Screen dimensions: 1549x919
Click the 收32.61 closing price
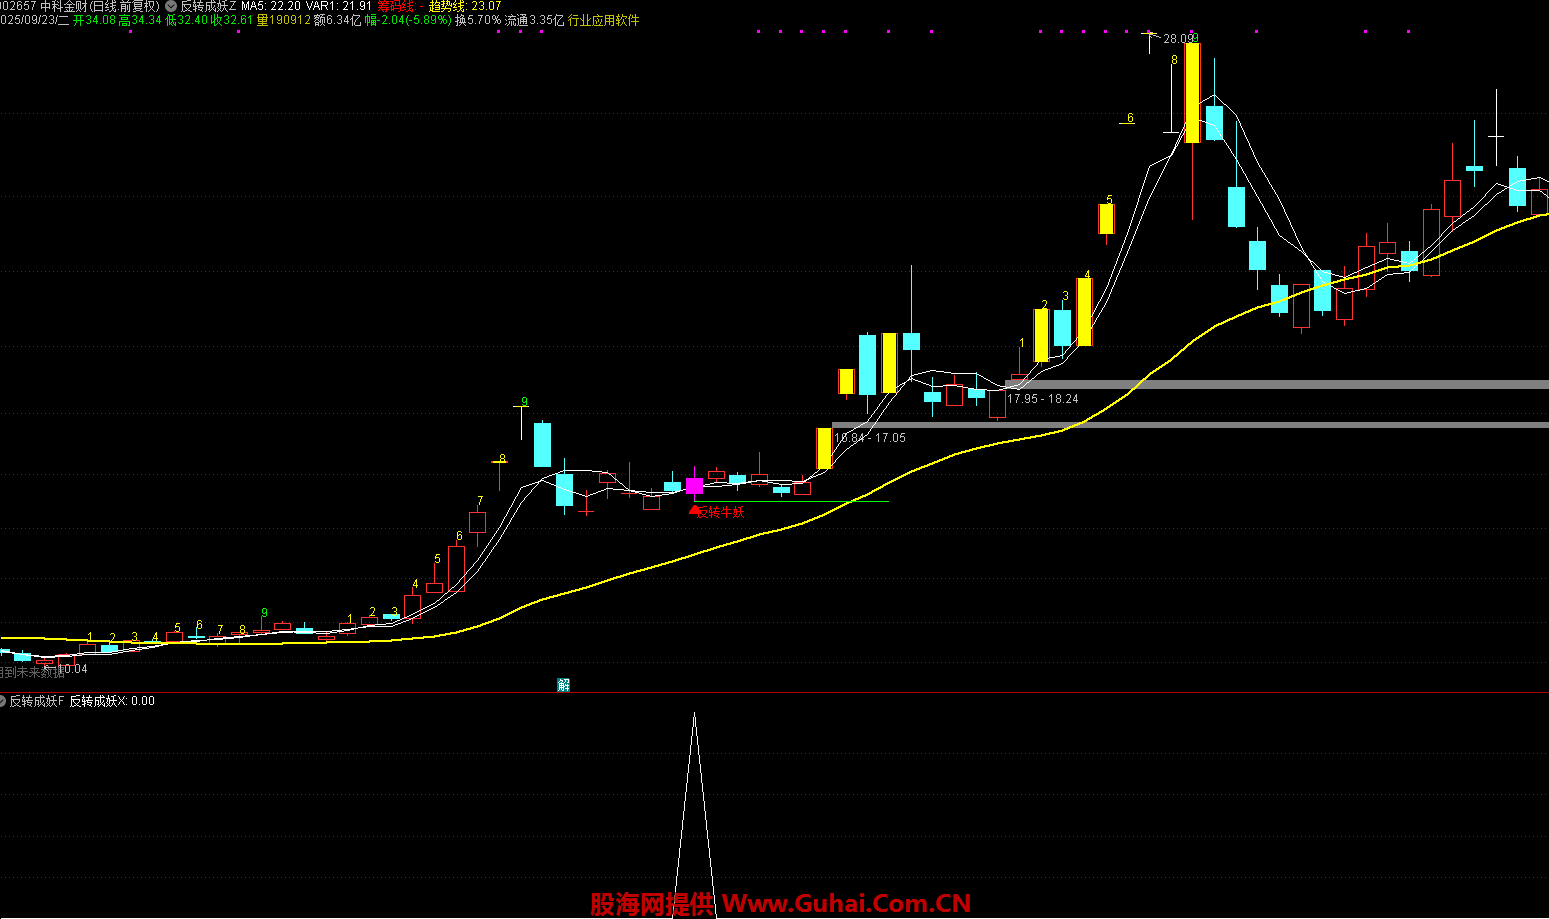(x=232, y=20)
